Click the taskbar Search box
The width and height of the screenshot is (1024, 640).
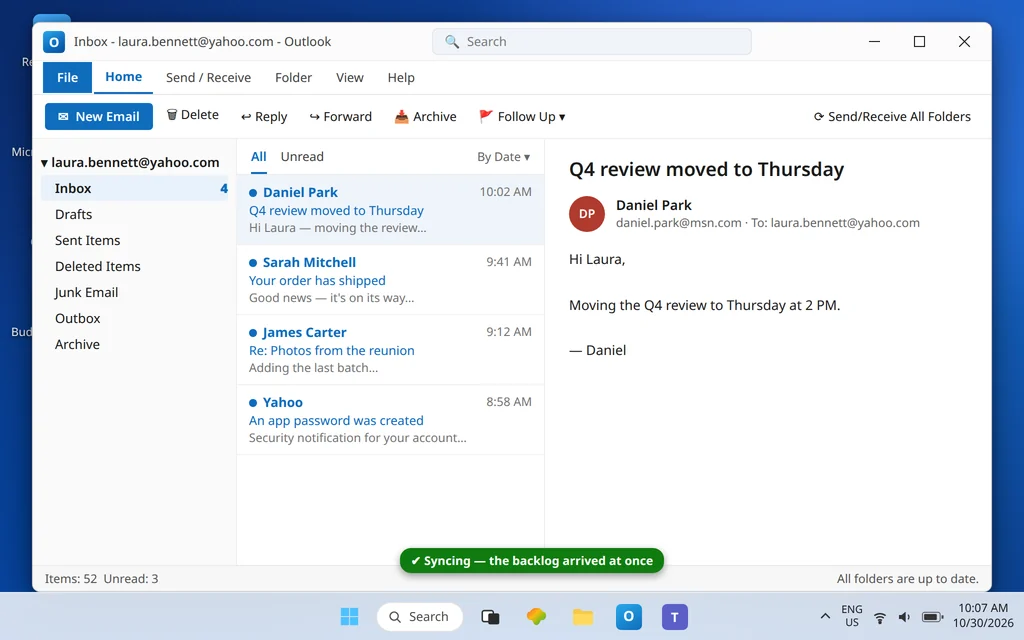point(419,616)
